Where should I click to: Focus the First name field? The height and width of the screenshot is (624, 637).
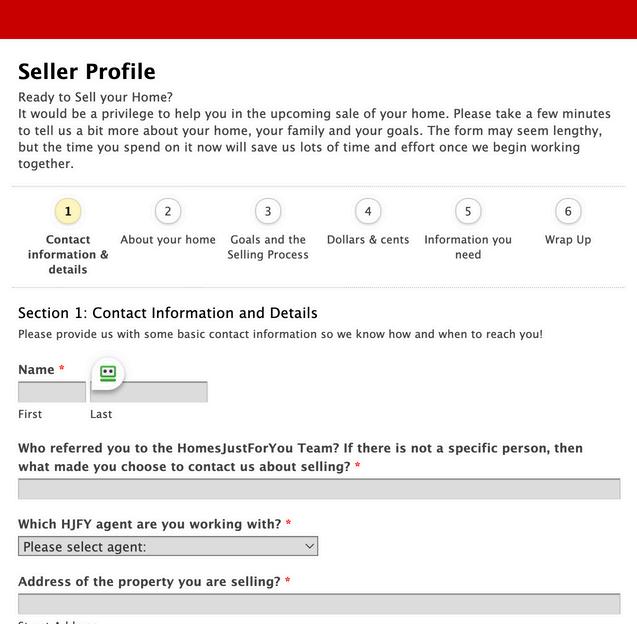(x=52, y=393)
